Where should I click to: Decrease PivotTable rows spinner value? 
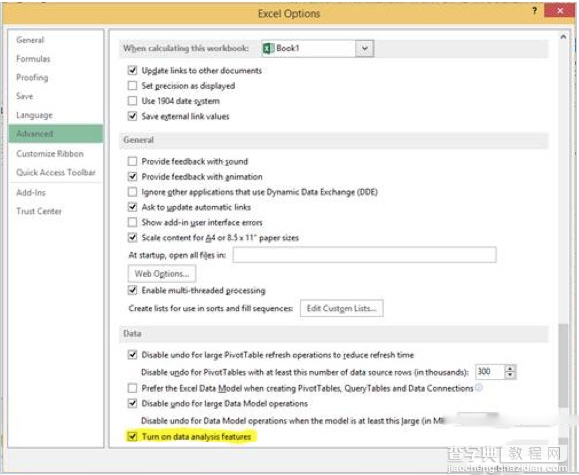[x=510, y=375]
